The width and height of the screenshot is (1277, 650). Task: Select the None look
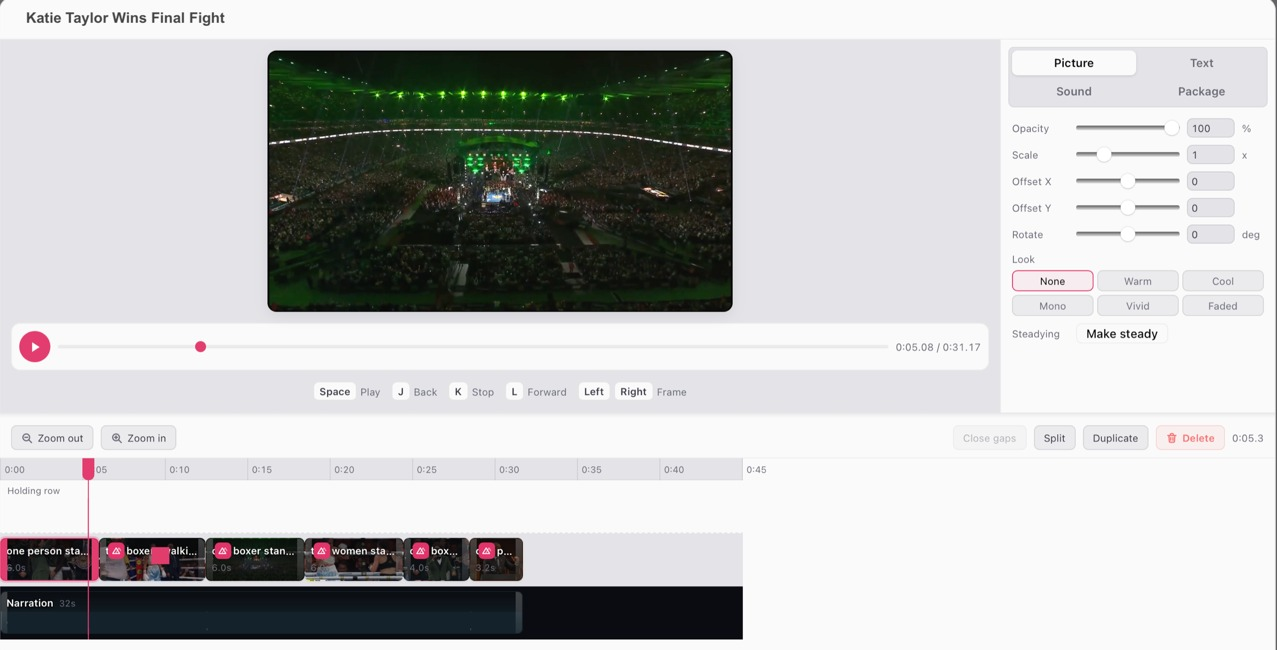tap(1052, 281)
